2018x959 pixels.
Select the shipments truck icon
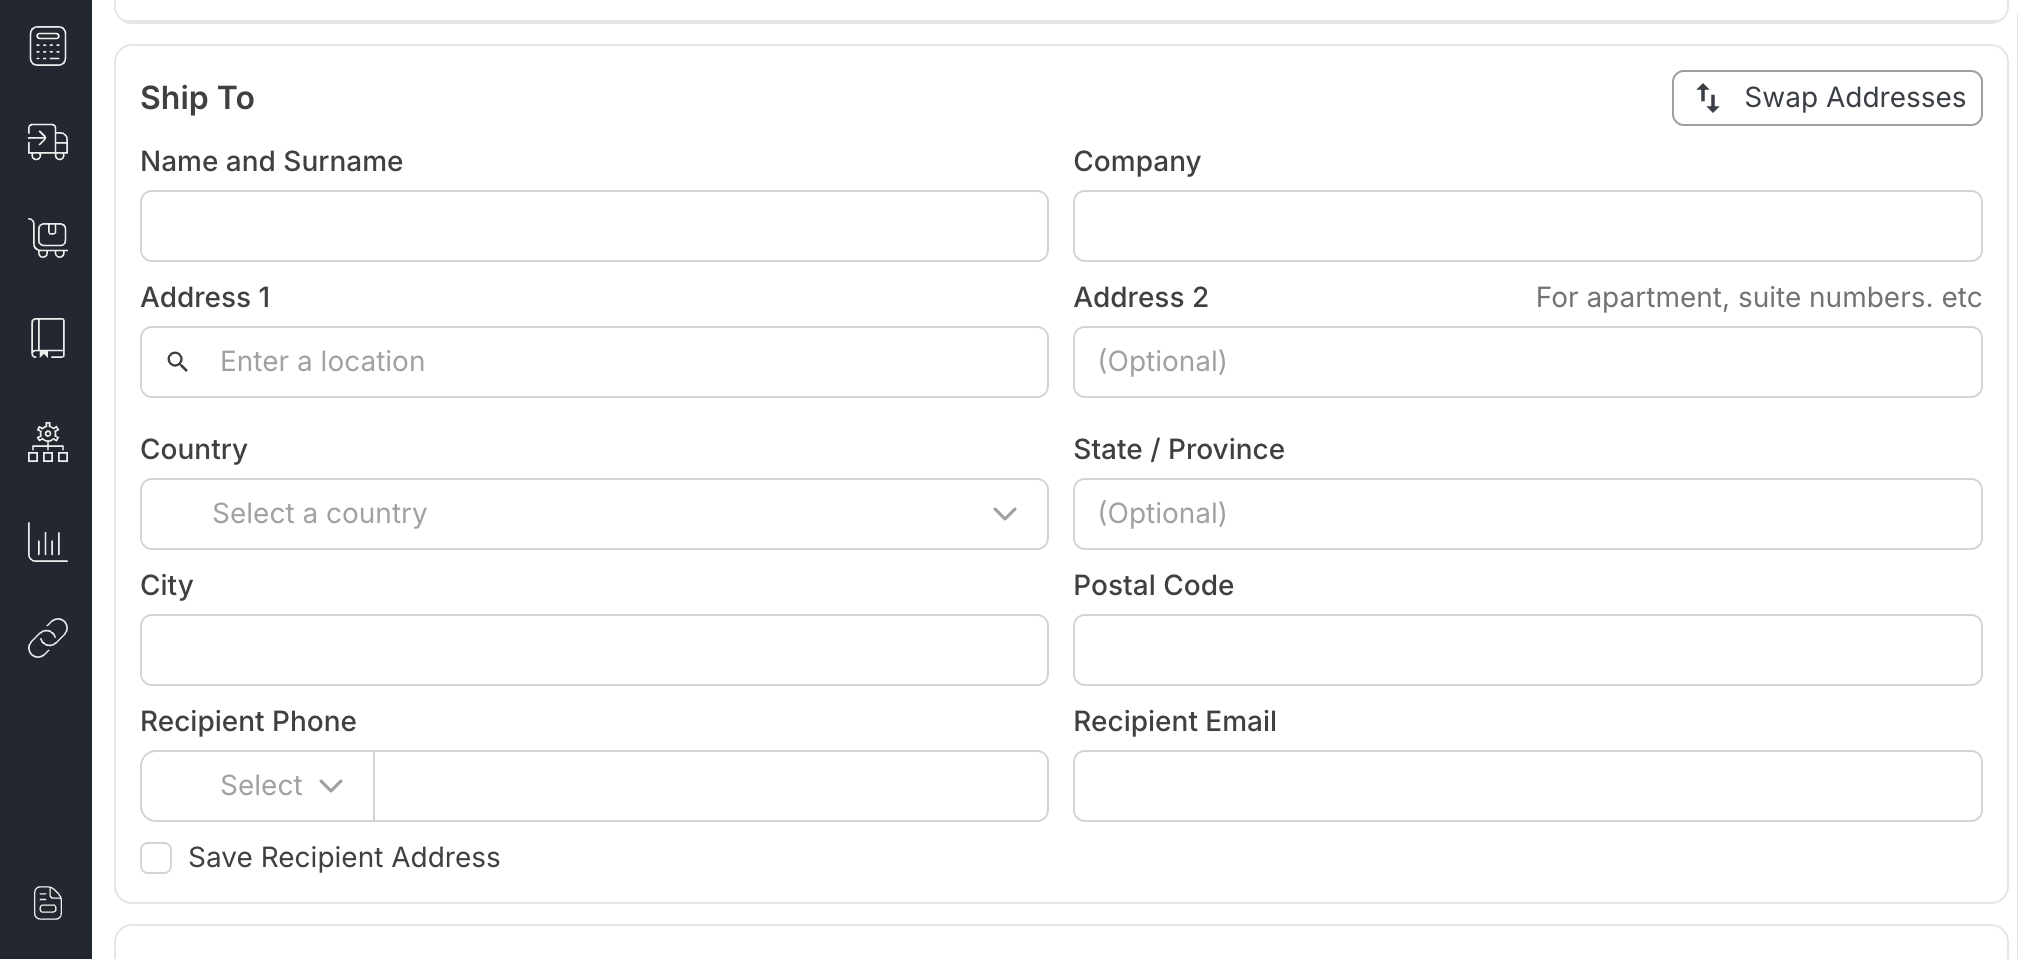pyautogui.click(x=47, y=143)
